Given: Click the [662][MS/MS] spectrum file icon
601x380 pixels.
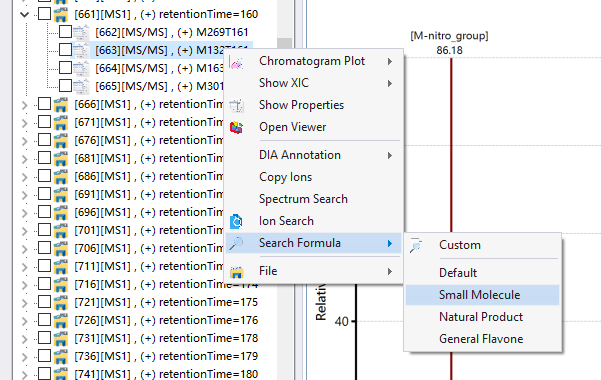Looking at the screenshot, I should (81, 32).
